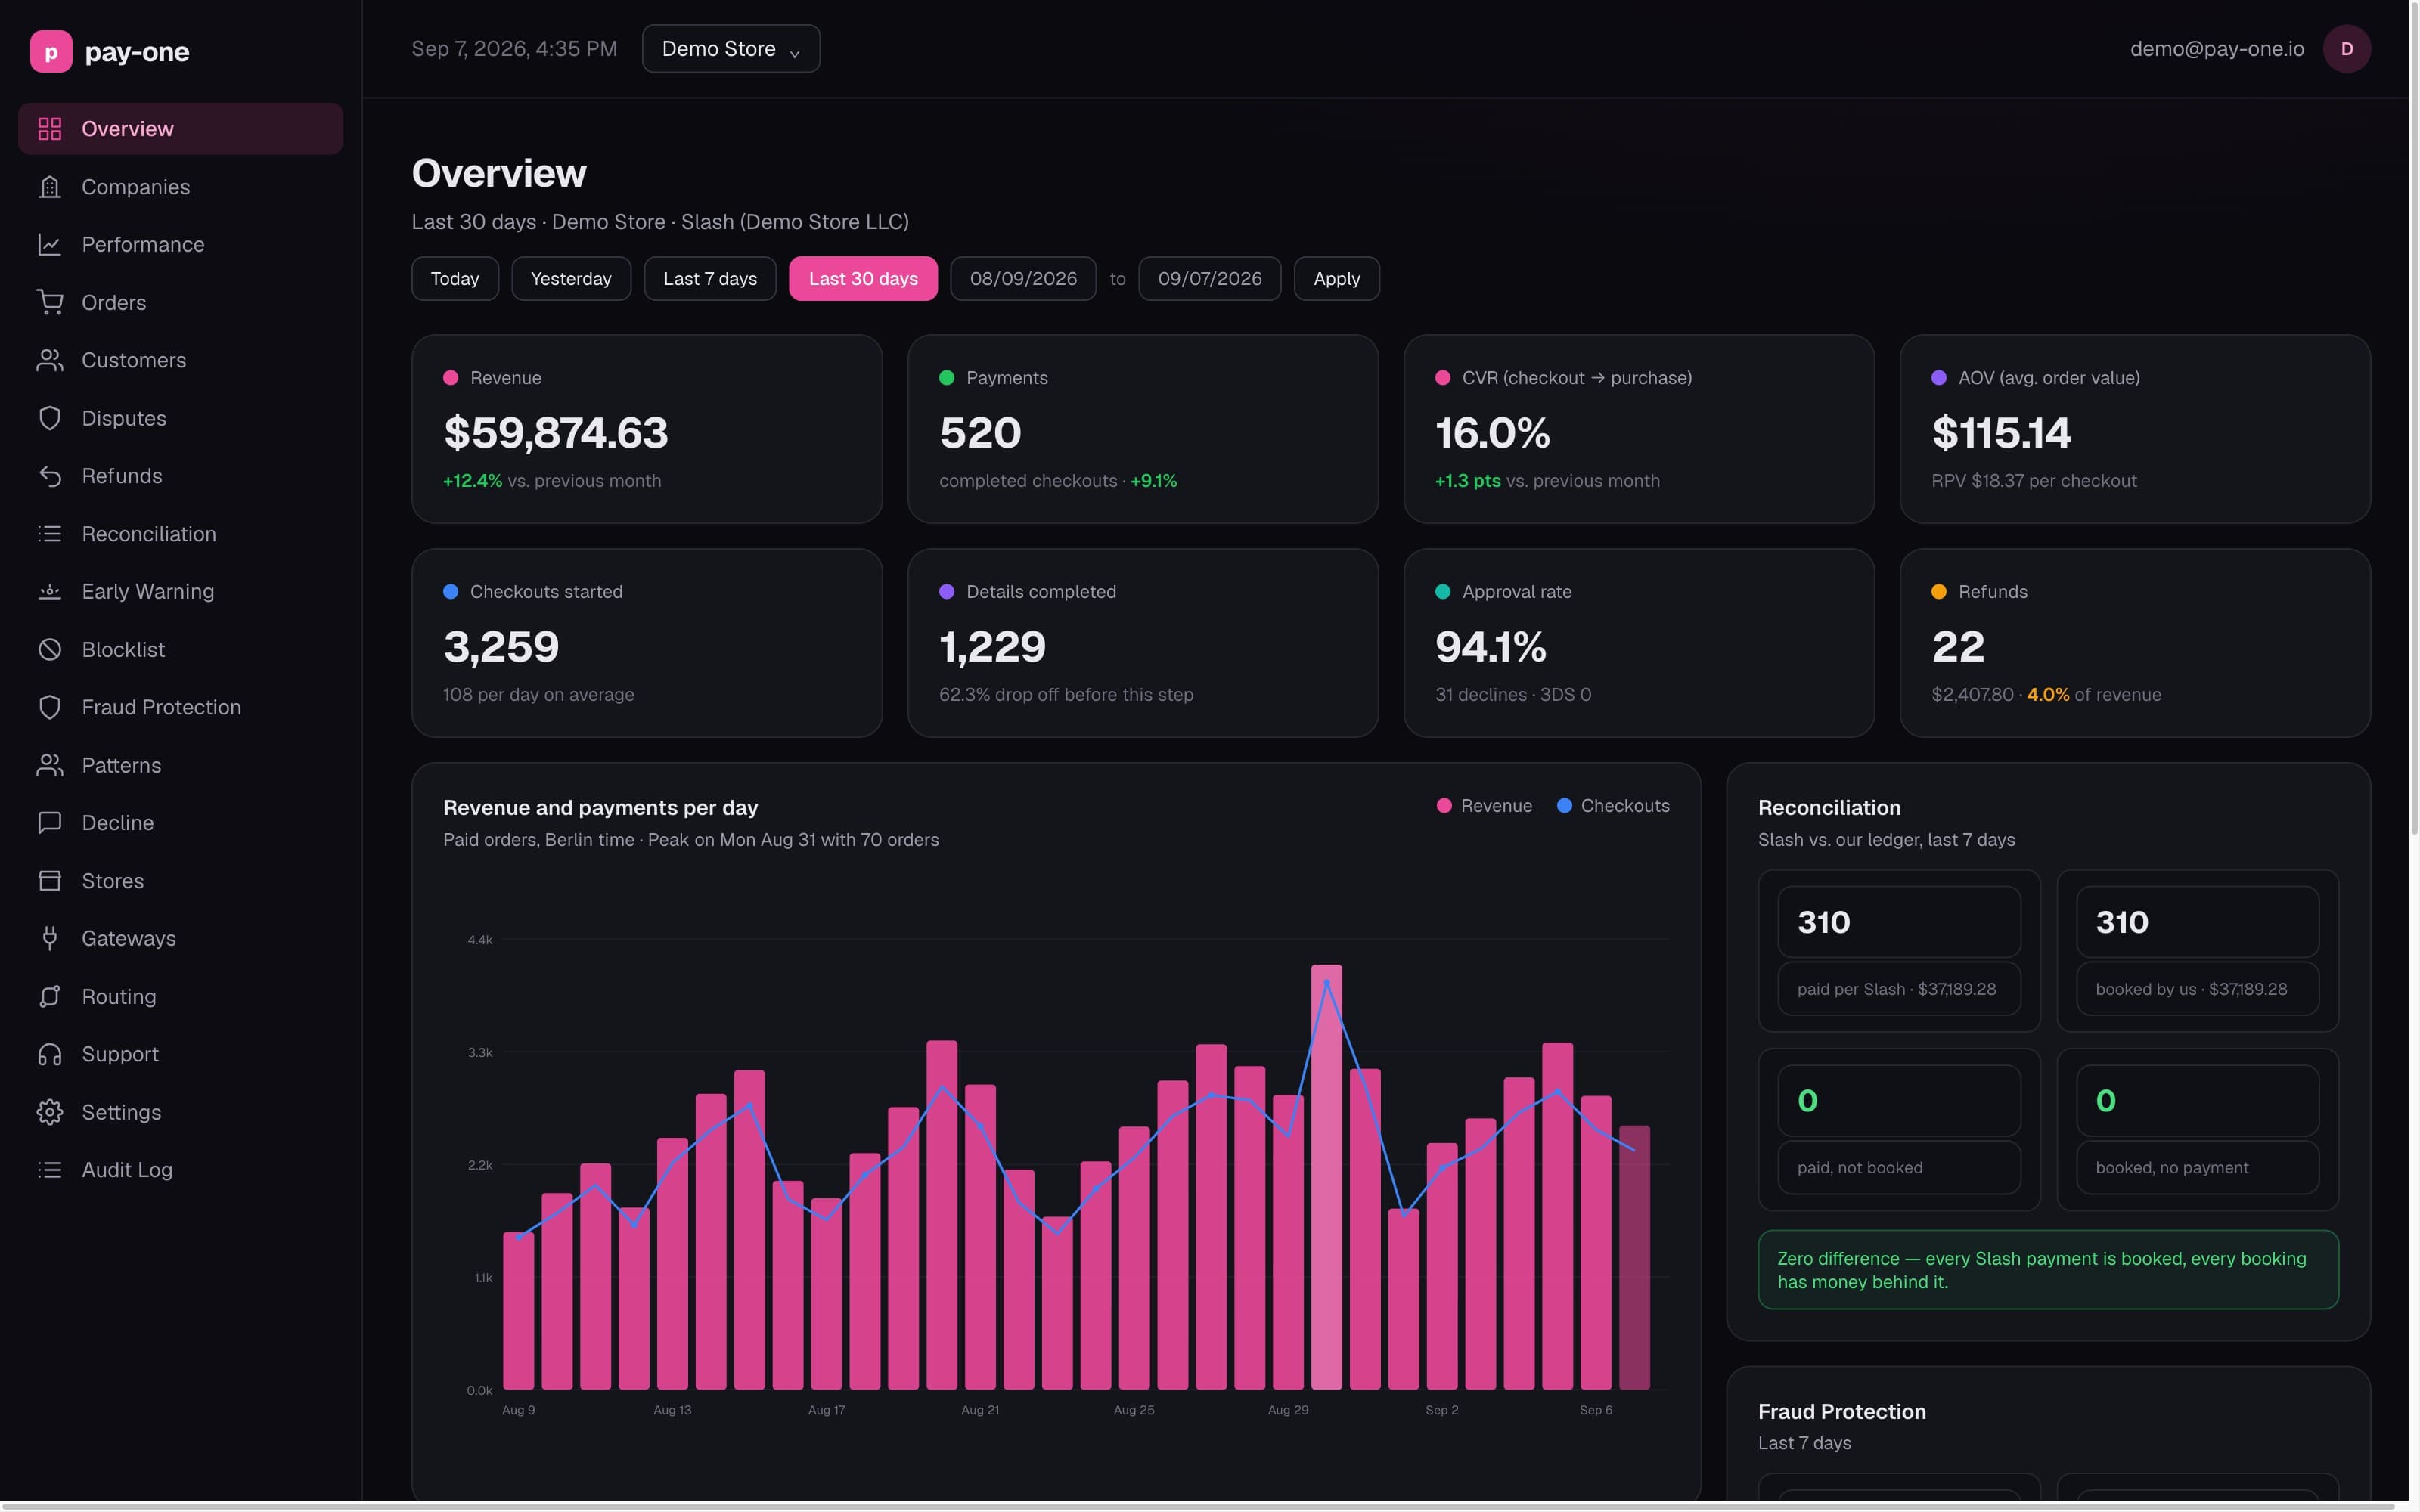Click the Performance chart icon

coord(50,245)
